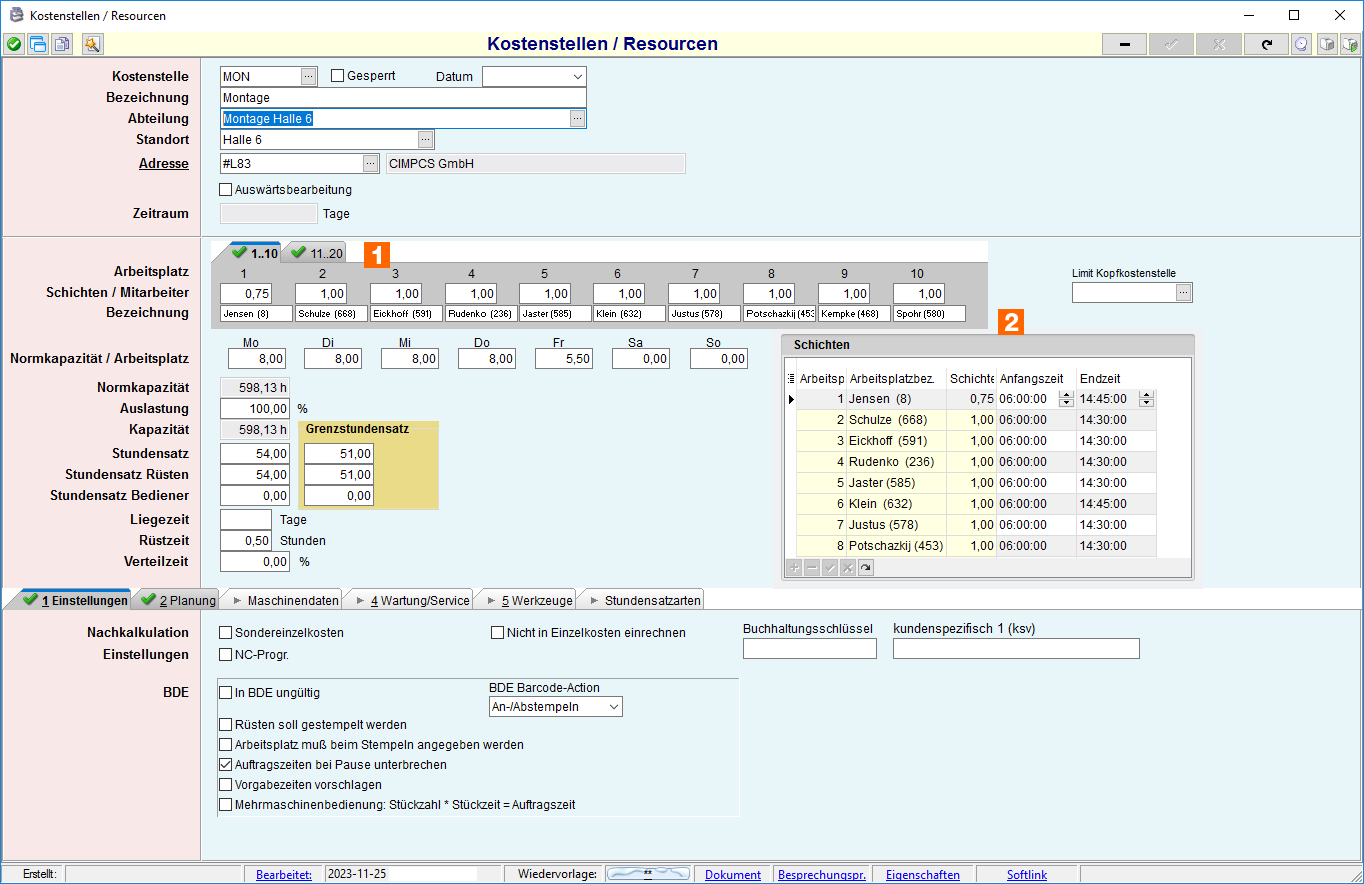The height and width of the screenshot is (884, 1364).
Task: Enable Vorgabezeiten vorschlagen checkbox
Action: (225, 784)
